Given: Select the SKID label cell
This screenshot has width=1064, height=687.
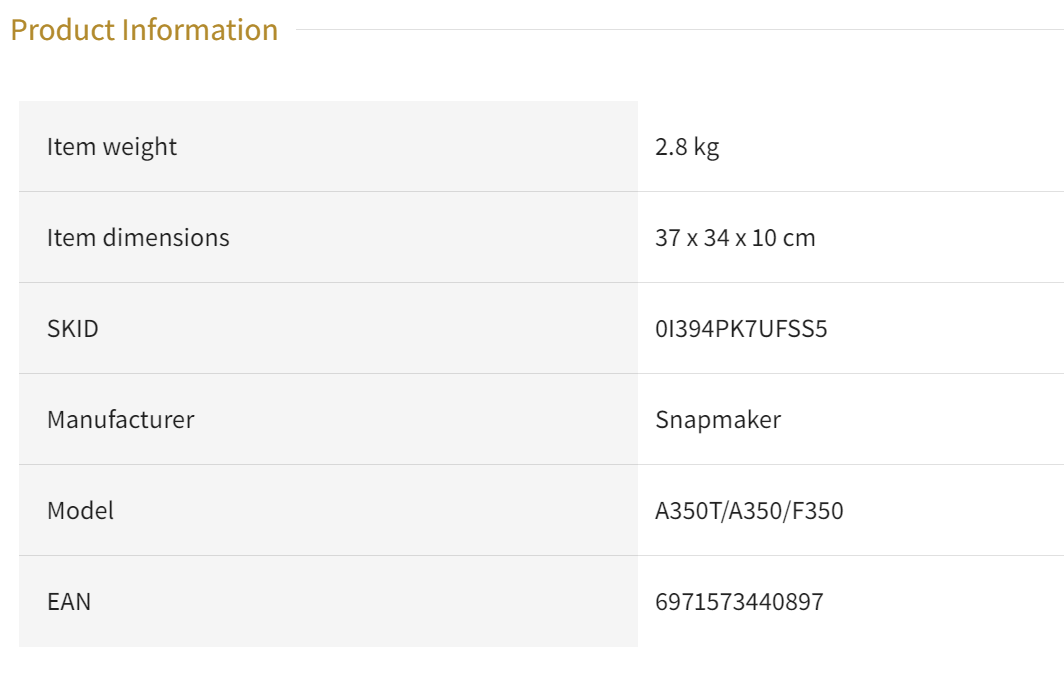Looking at the screenshot, I should (x=328, y=329).
